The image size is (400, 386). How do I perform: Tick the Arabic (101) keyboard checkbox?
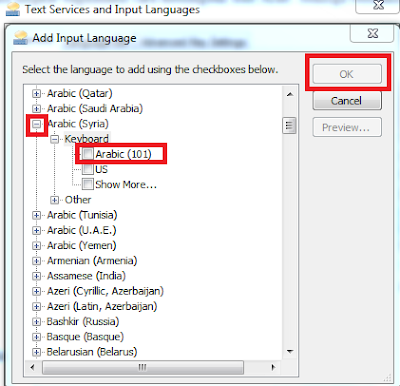88,154
